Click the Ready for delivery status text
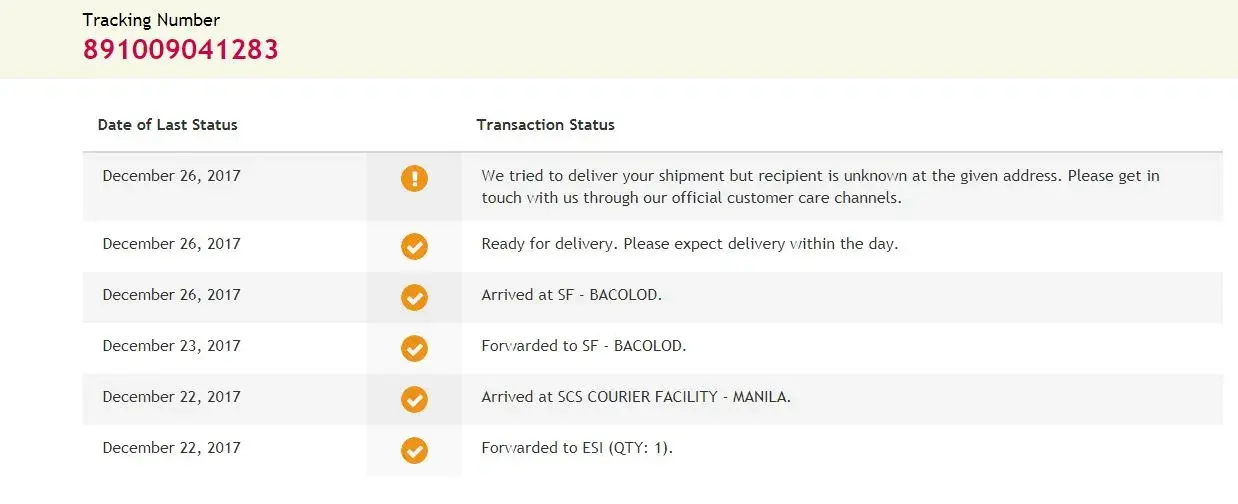This screenshot has width=1238, height=504. 689,244
